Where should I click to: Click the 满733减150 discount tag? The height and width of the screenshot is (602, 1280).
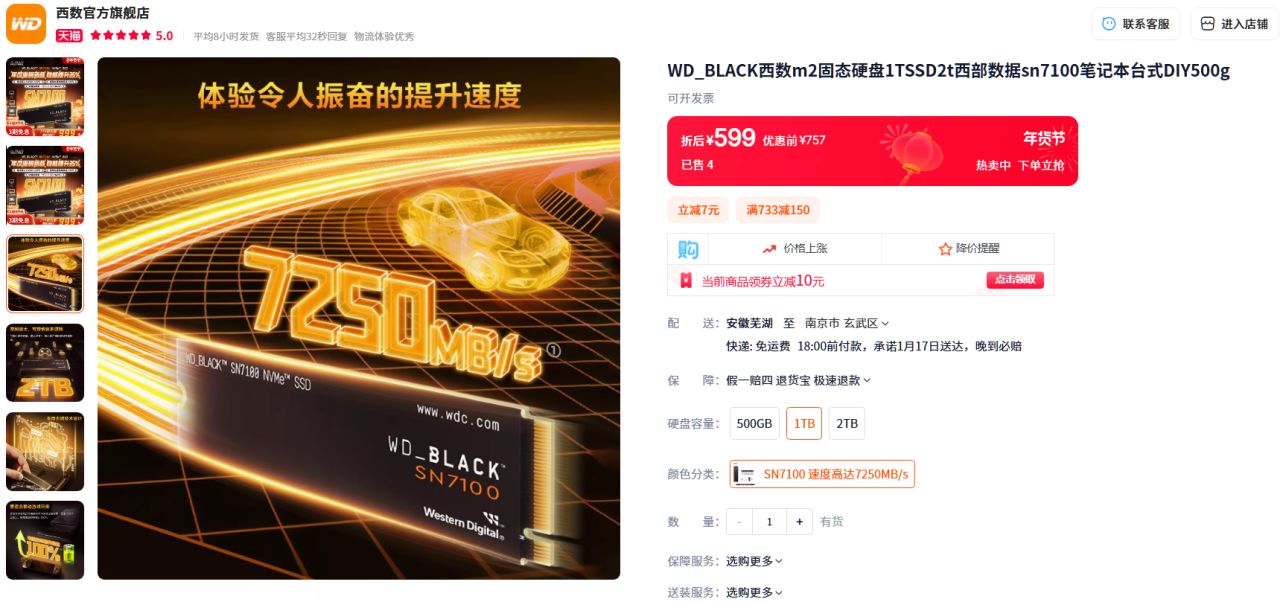[x=778, y=210]
